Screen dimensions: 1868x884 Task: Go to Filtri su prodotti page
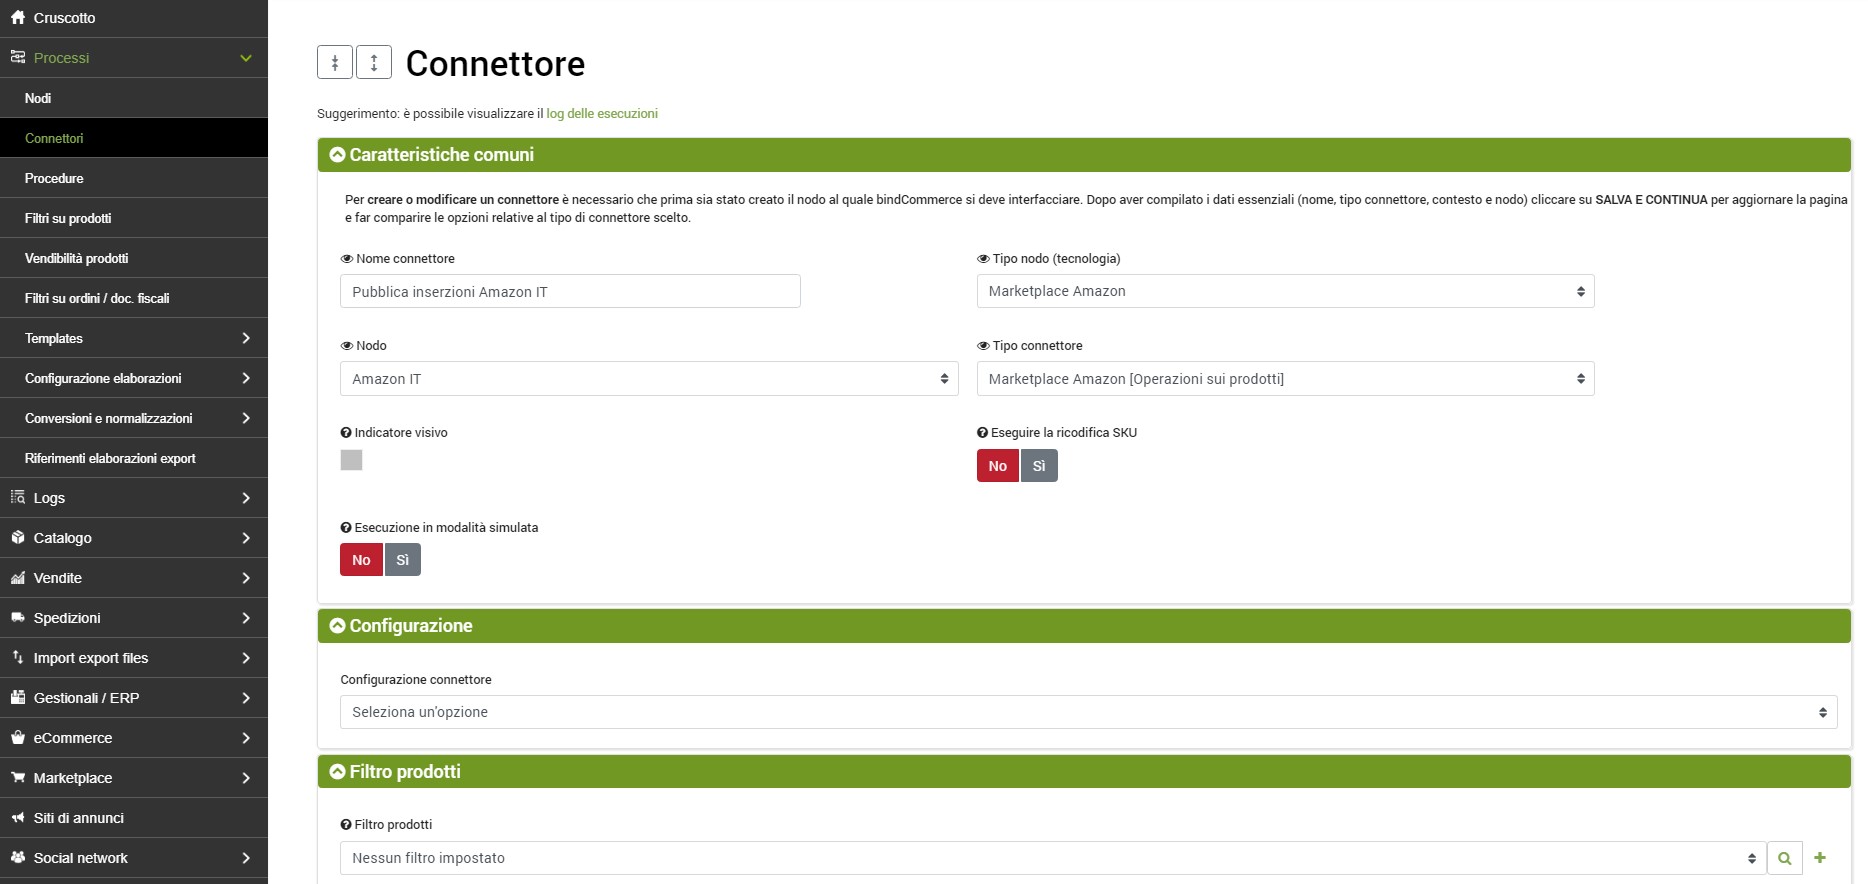click(x=68, y=218)
